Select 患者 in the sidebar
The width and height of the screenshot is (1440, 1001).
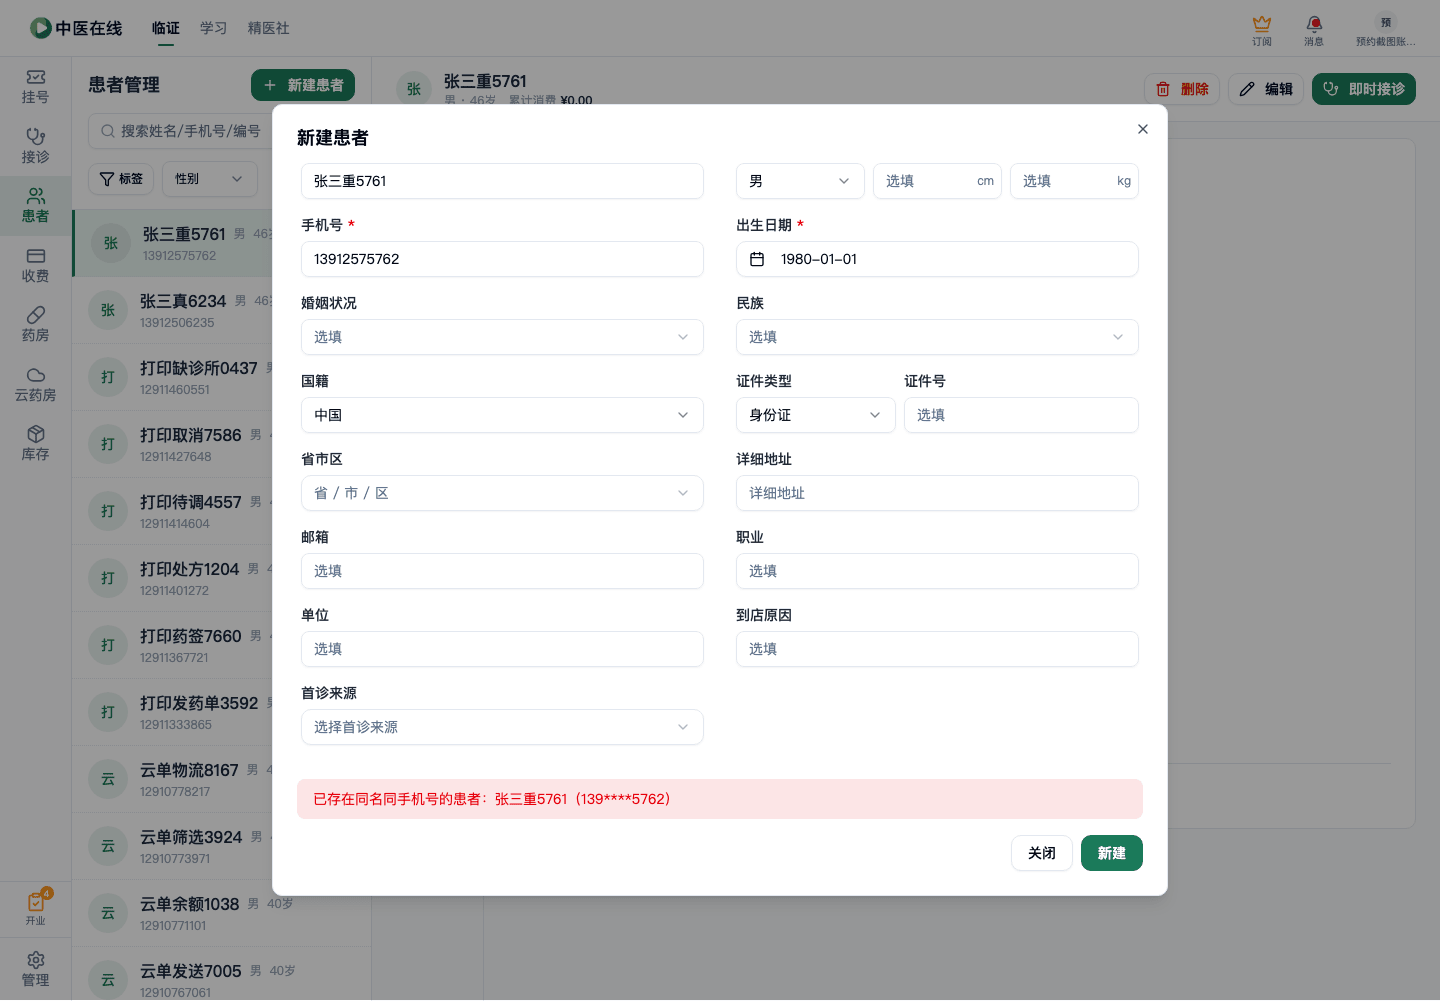tap(35, 206)
